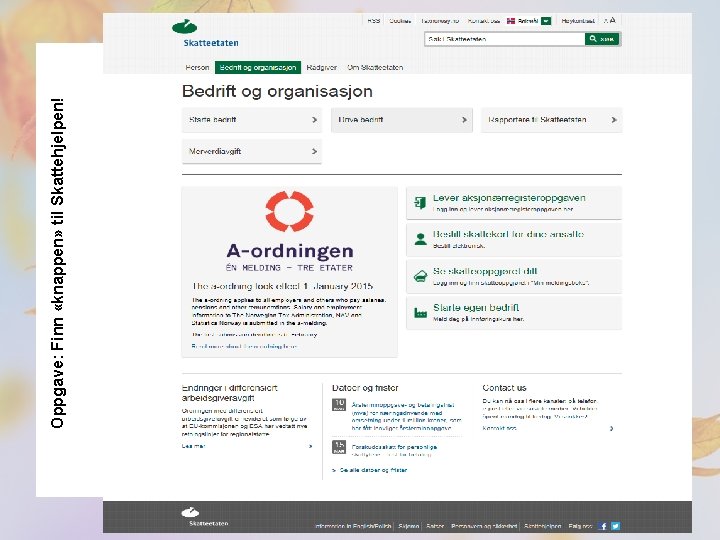
Task: Open Personvern og sikkerhet footer link
Action: point(484,526)
